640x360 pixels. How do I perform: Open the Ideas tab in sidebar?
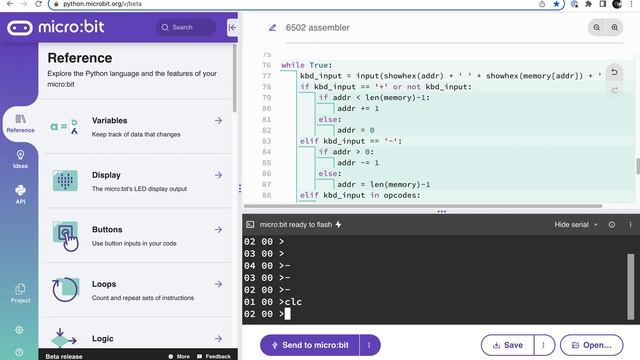20,159
